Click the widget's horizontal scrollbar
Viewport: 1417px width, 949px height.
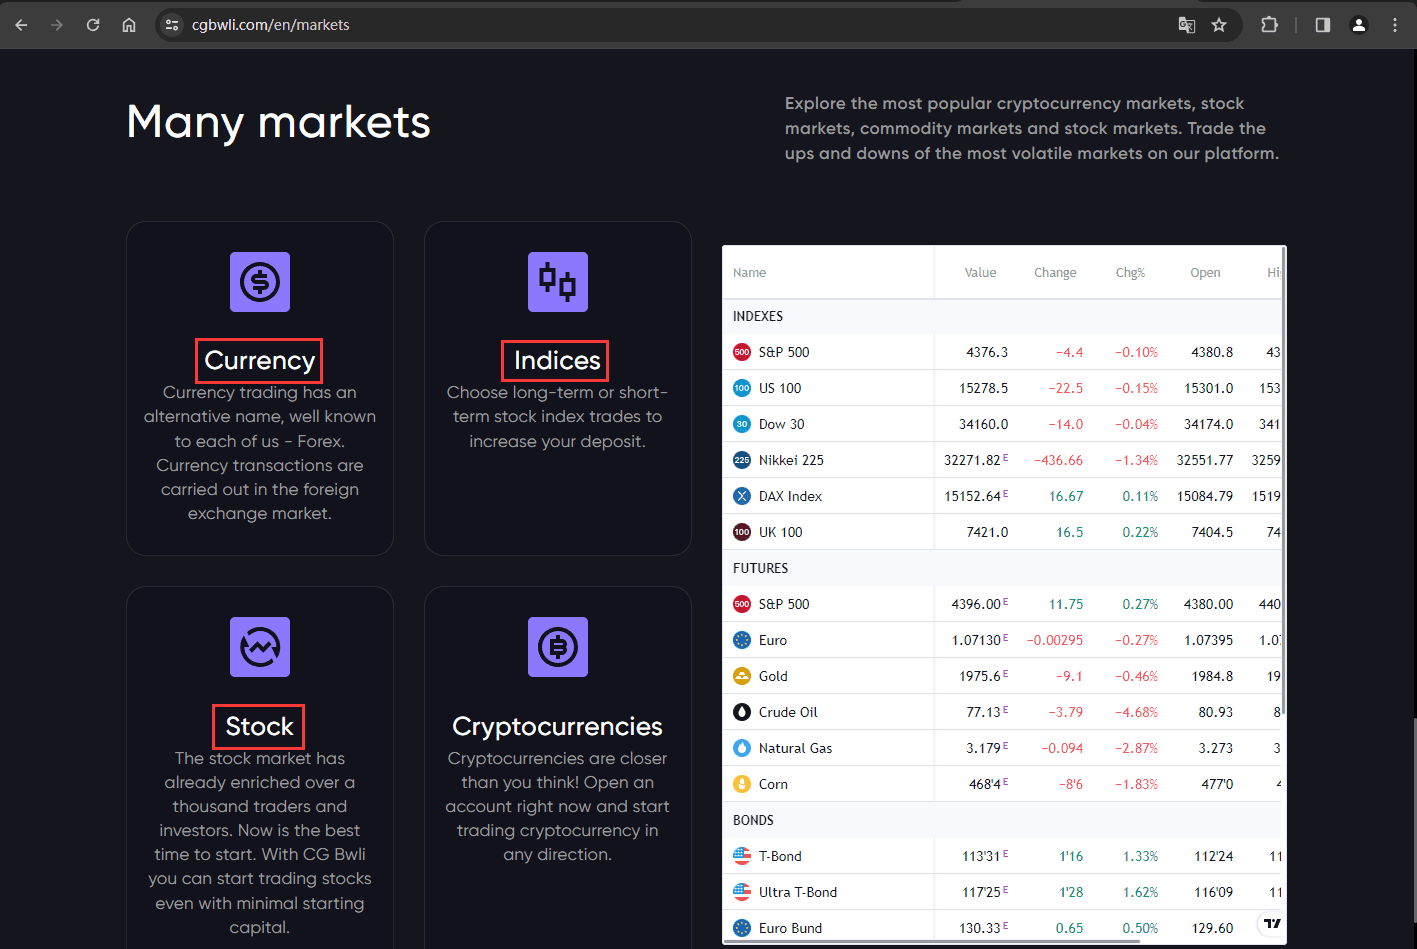point(931,941)
